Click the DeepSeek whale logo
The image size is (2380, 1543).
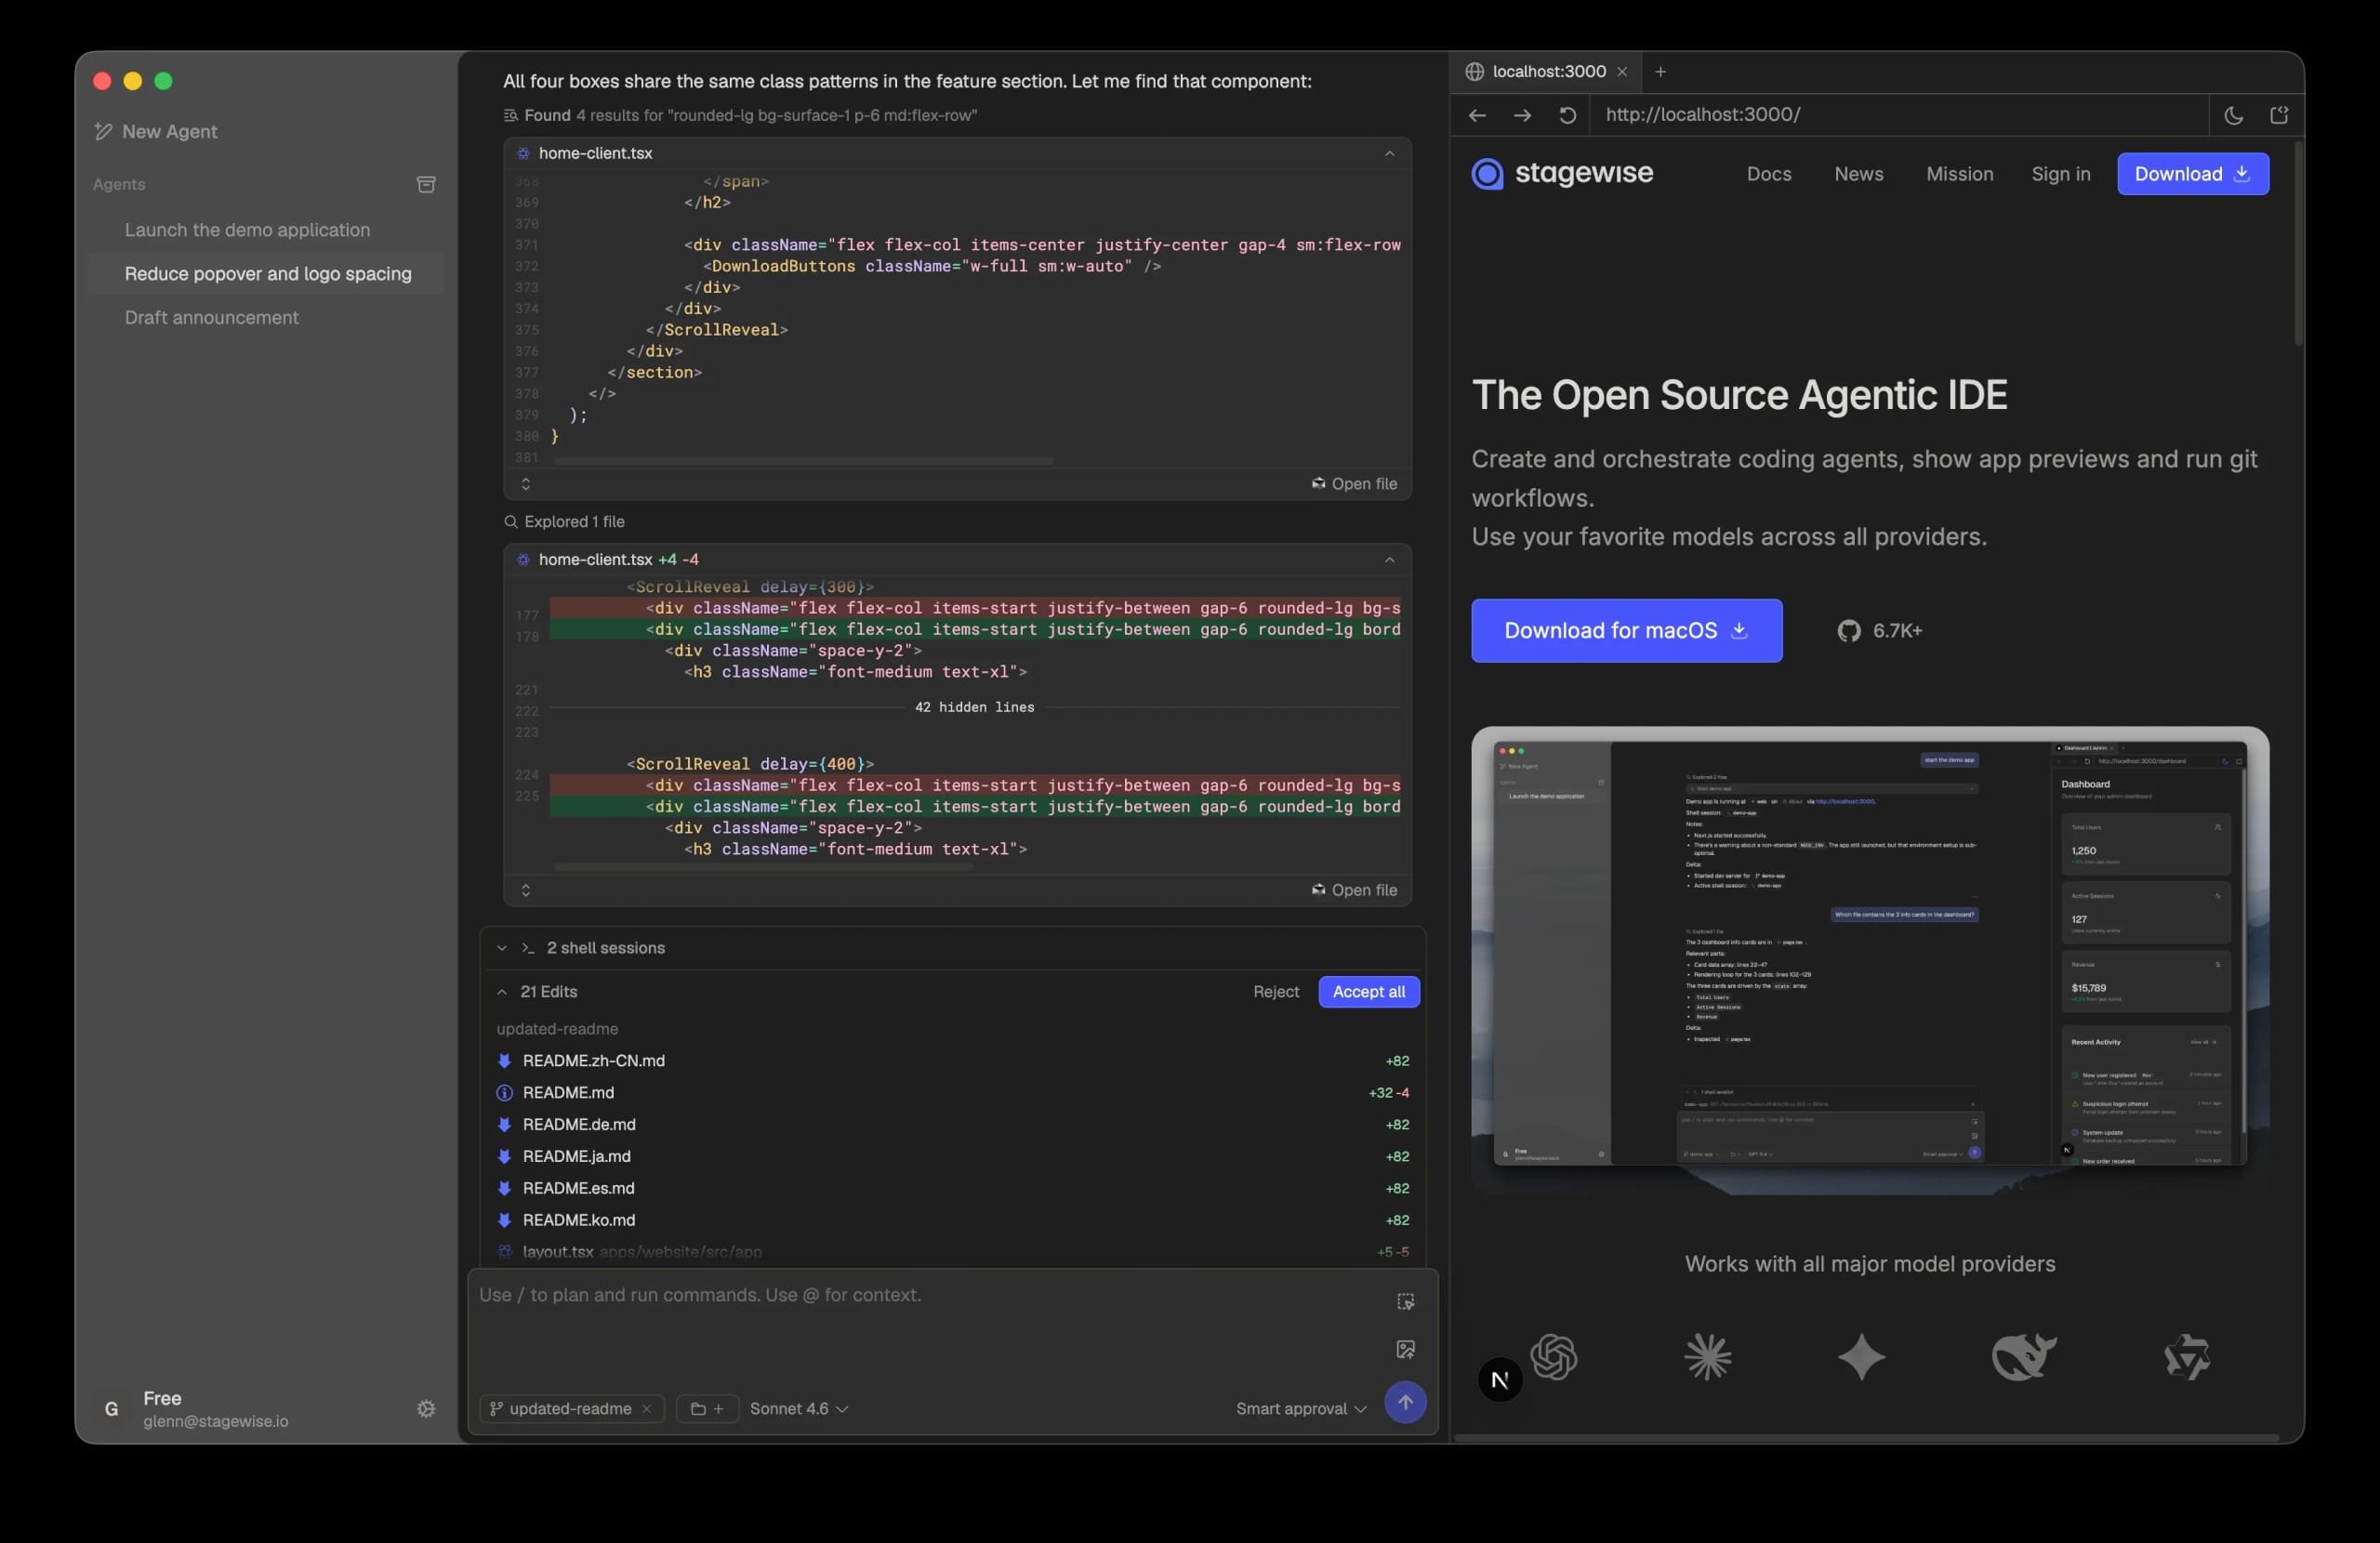pos(2023,1357)
